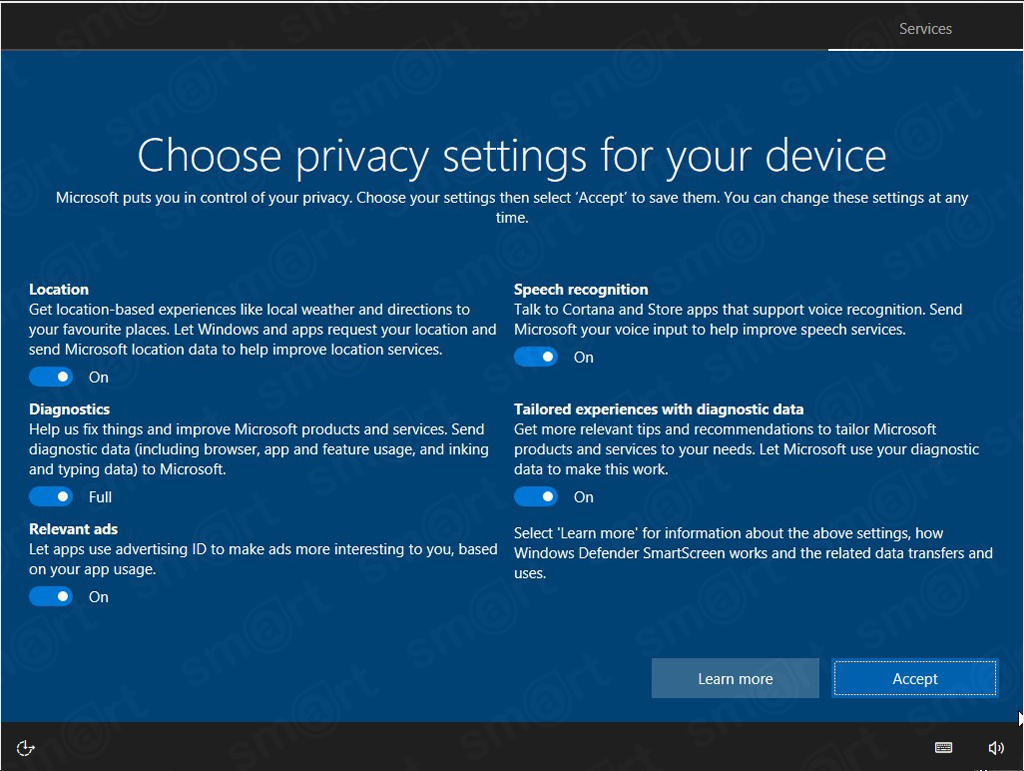The width and height of the screenshot is (1024, 771).
Task: Disable the Relevant ads toggle
Action: (x=51, y=597)
